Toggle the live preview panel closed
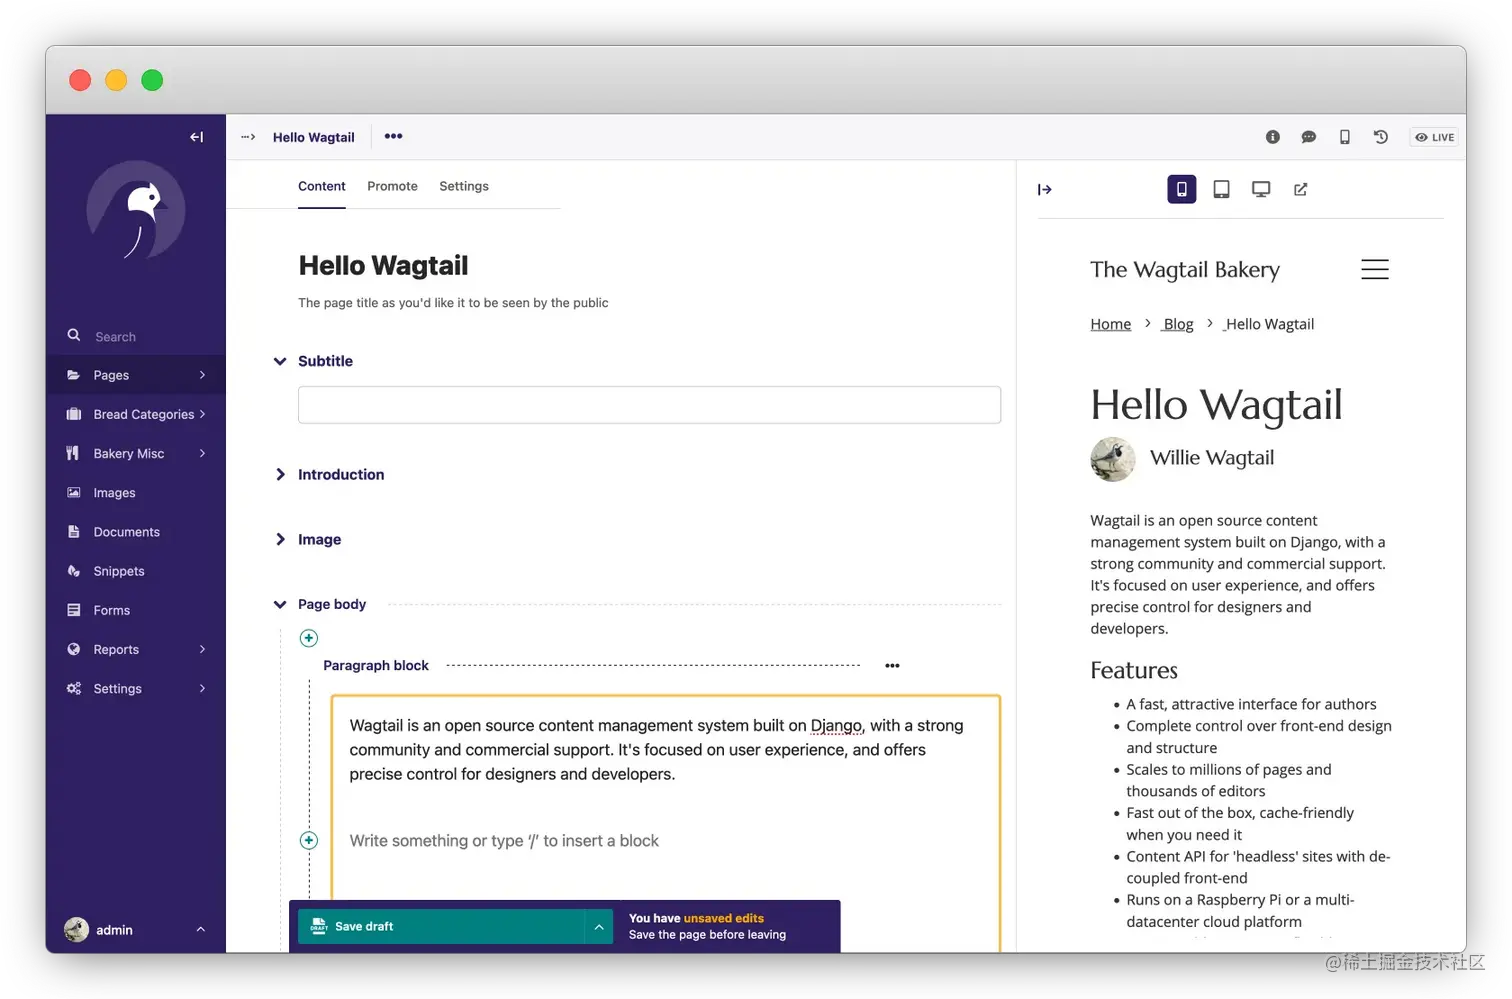 (1044, 189)
